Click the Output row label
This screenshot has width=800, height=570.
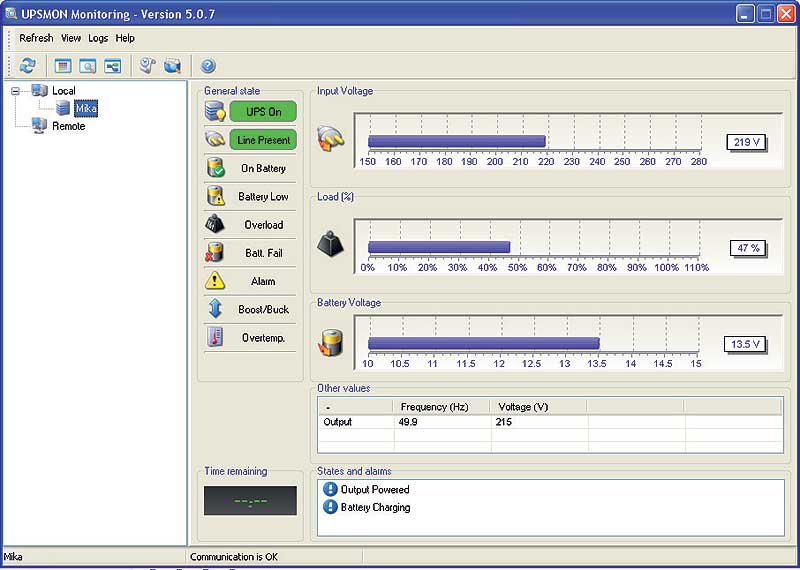338,422
